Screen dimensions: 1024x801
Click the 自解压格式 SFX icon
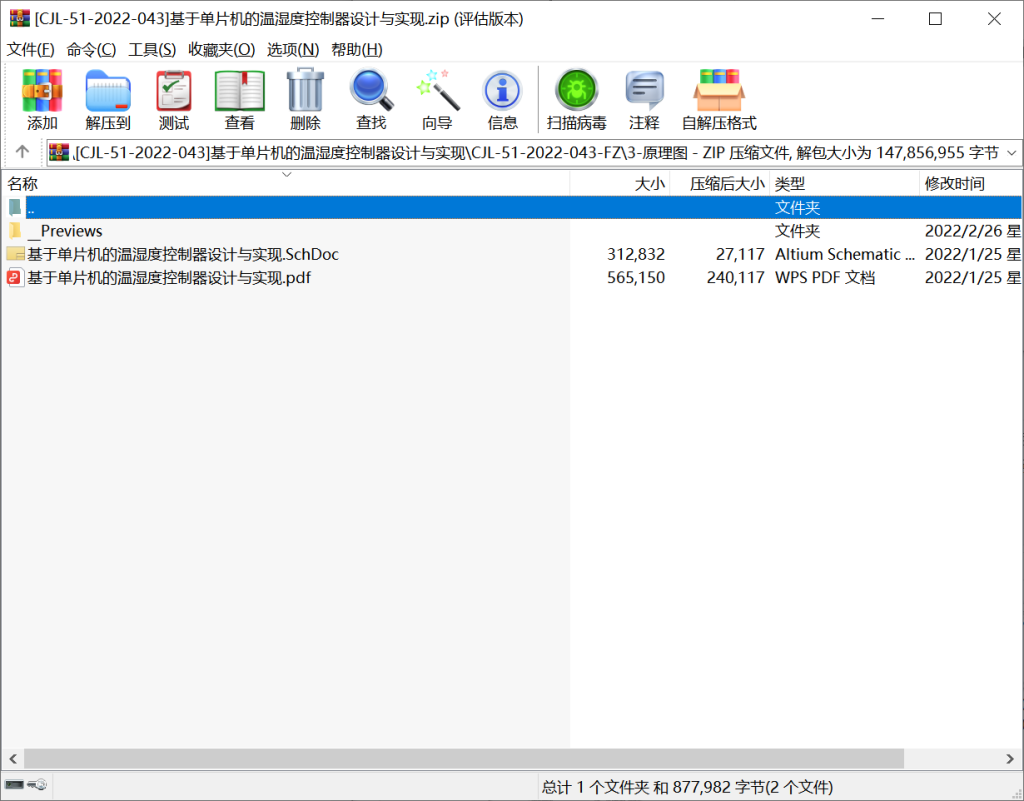[719, 92]
